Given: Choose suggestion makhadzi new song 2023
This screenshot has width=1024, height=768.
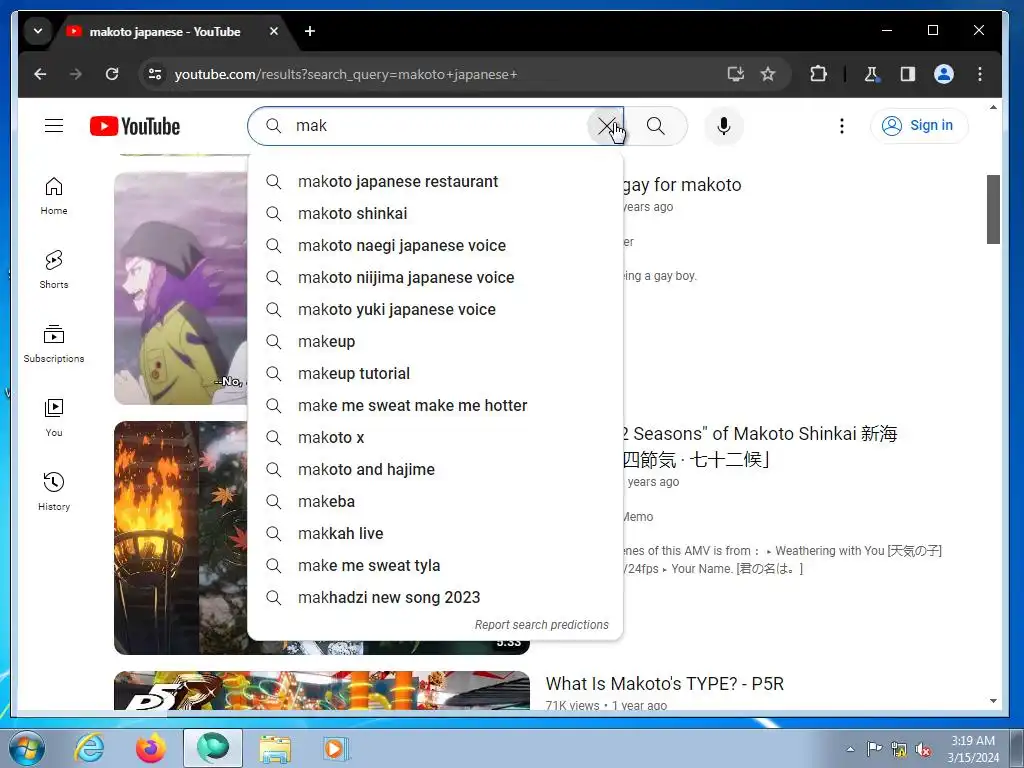Looking at the screenshot, I should coord(435,598).
